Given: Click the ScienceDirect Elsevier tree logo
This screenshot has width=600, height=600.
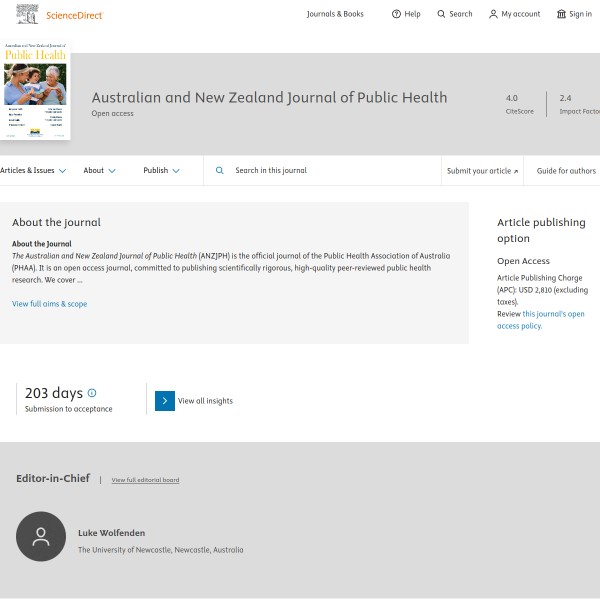Looking at the screenshot, I should [x=27, y=14].
